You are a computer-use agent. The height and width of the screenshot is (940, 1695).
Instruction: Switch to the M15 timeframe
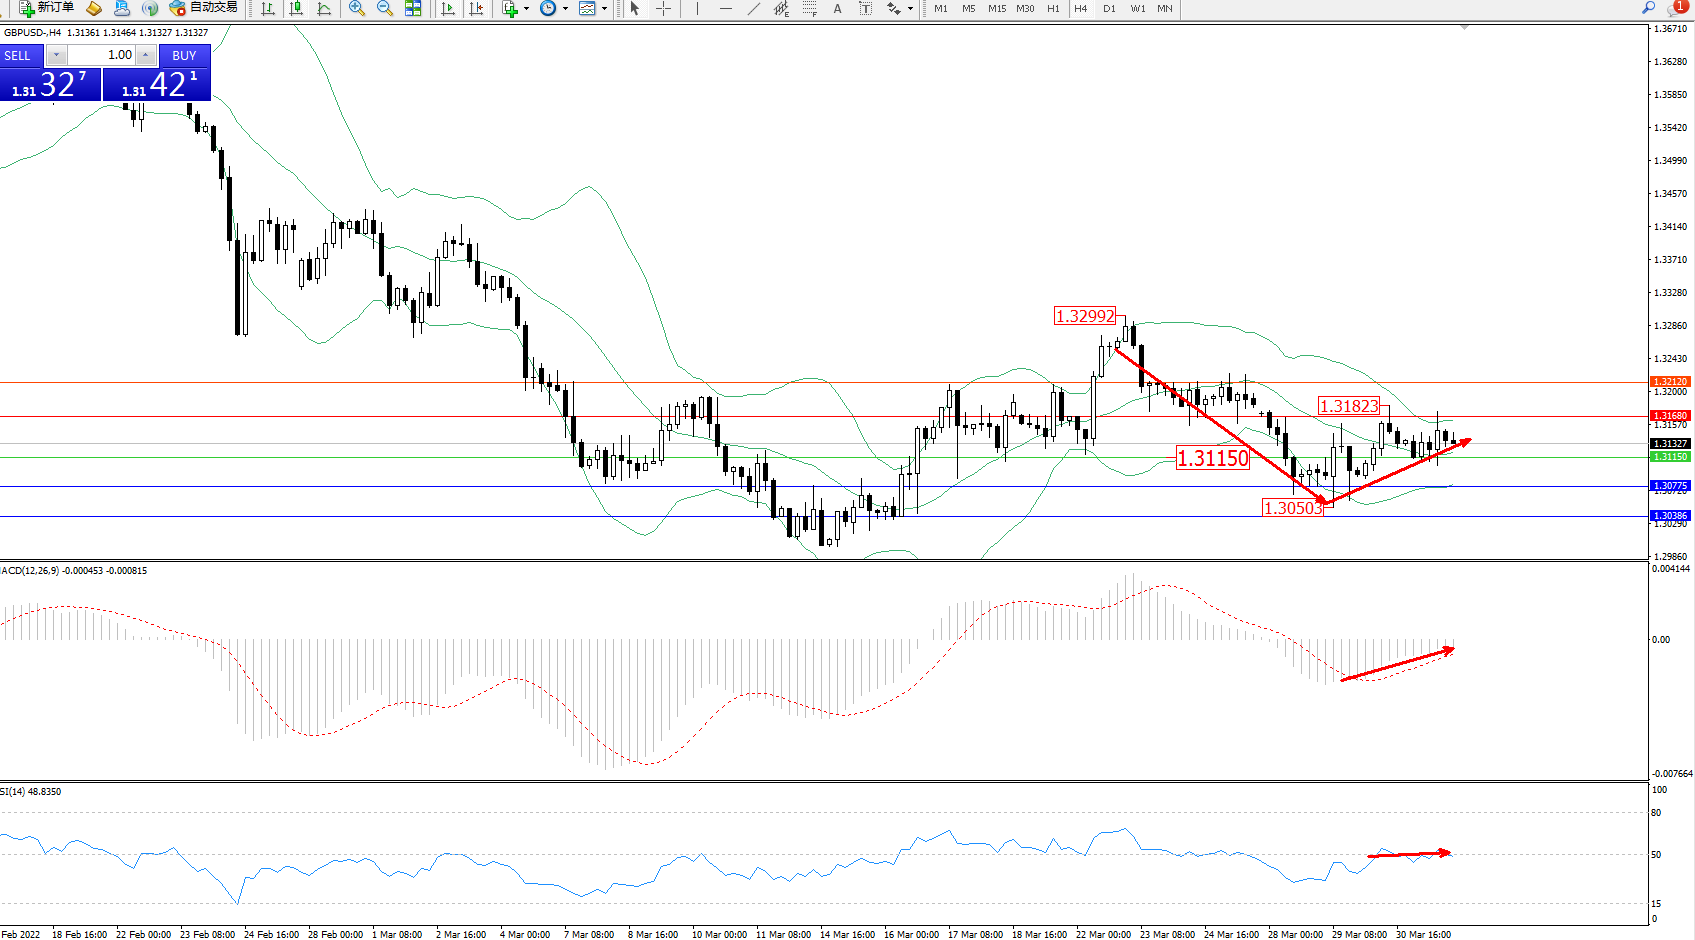point(997,8)
